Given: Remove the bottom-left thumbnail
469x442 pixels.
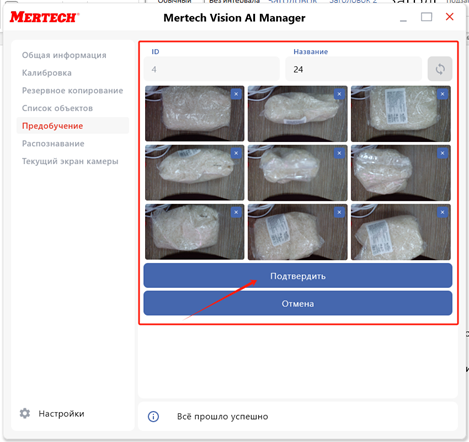Looking at the screenshot, I should (236, 212).
